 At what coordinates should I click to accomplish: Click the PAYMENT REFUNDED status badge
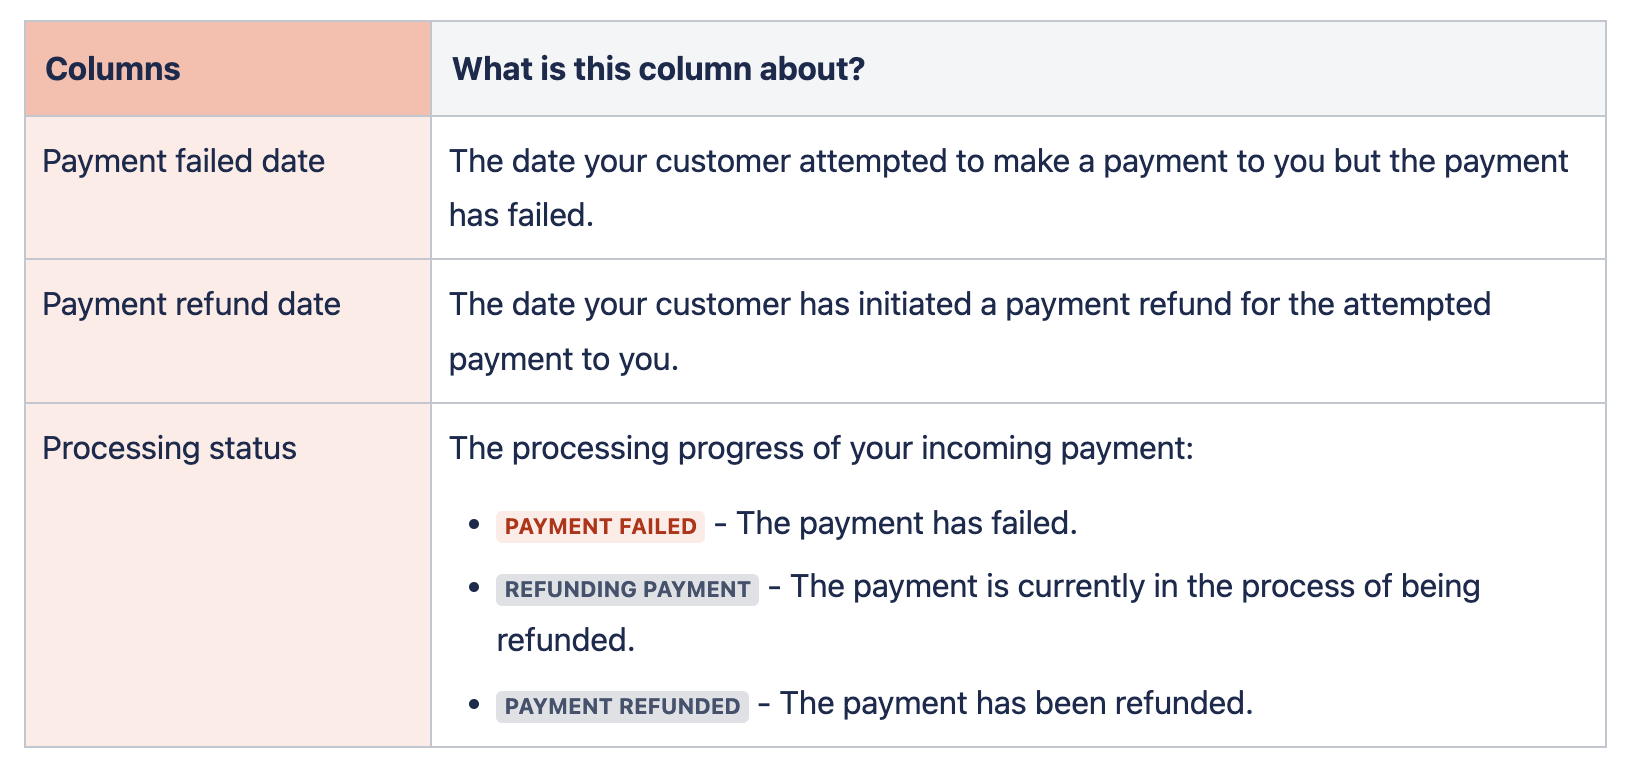click(x=622, y=706)
